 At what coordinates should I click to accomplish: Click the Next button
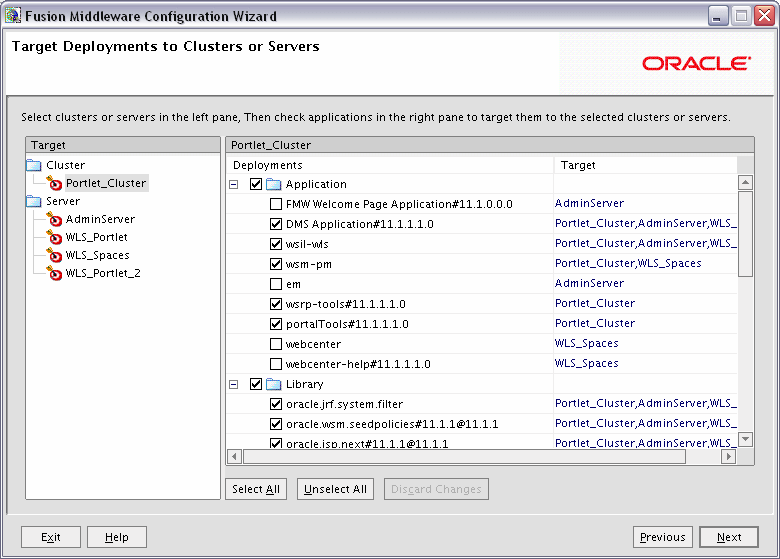click(x=729, y=537)
